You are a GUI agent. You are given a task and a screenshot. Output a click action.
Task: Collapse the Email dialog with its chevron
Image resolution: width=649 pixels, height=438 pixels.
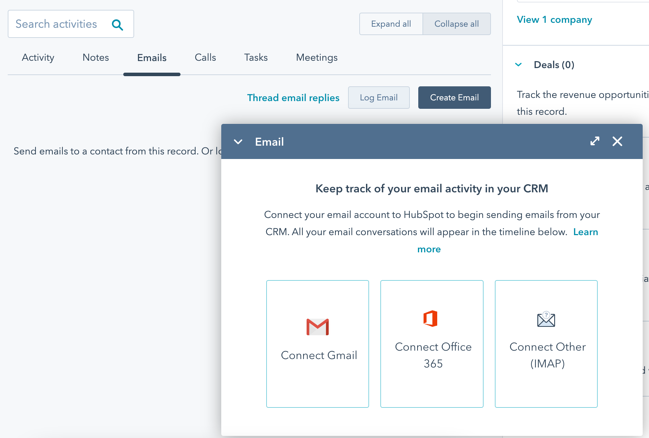coord(238,142)
